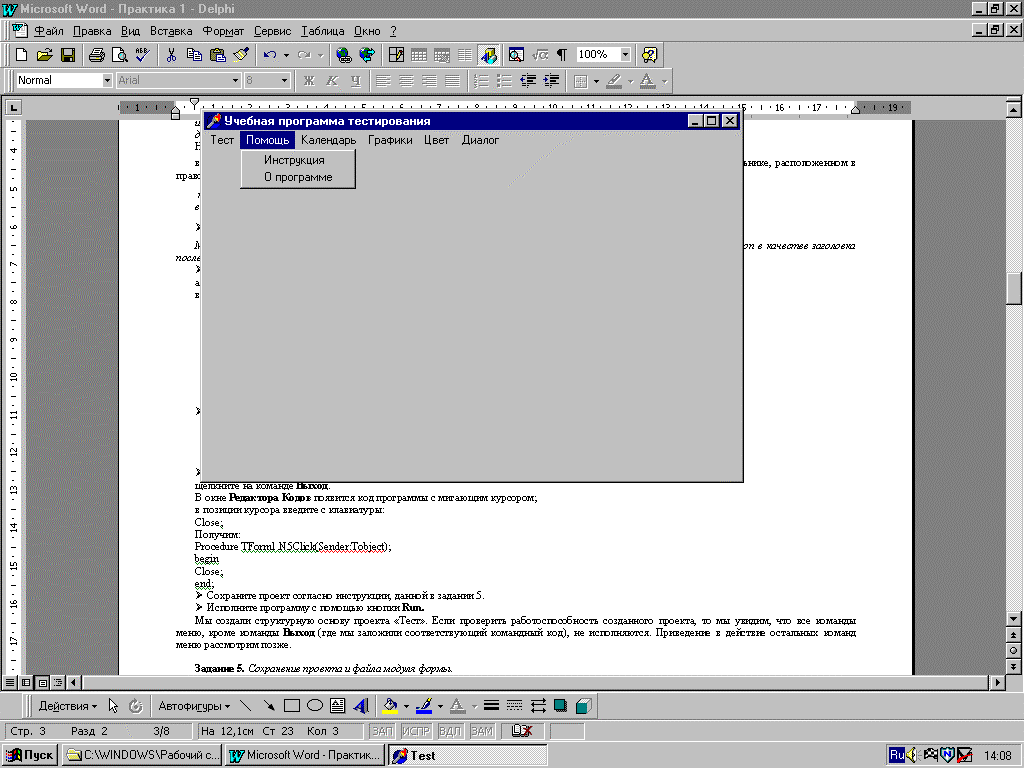Viewport: 1024px width, 768px height.
Task: Click the Print icon
Action: point(97,55)
